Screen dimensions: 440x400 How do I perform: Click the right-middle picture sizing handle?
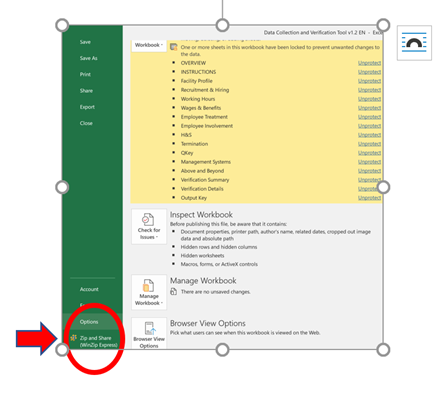383,187
